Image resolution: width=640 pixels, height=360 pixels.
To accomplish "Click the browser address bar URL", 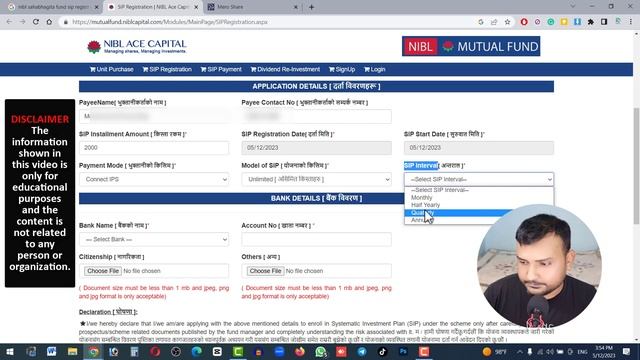I will tap(170, 22).
